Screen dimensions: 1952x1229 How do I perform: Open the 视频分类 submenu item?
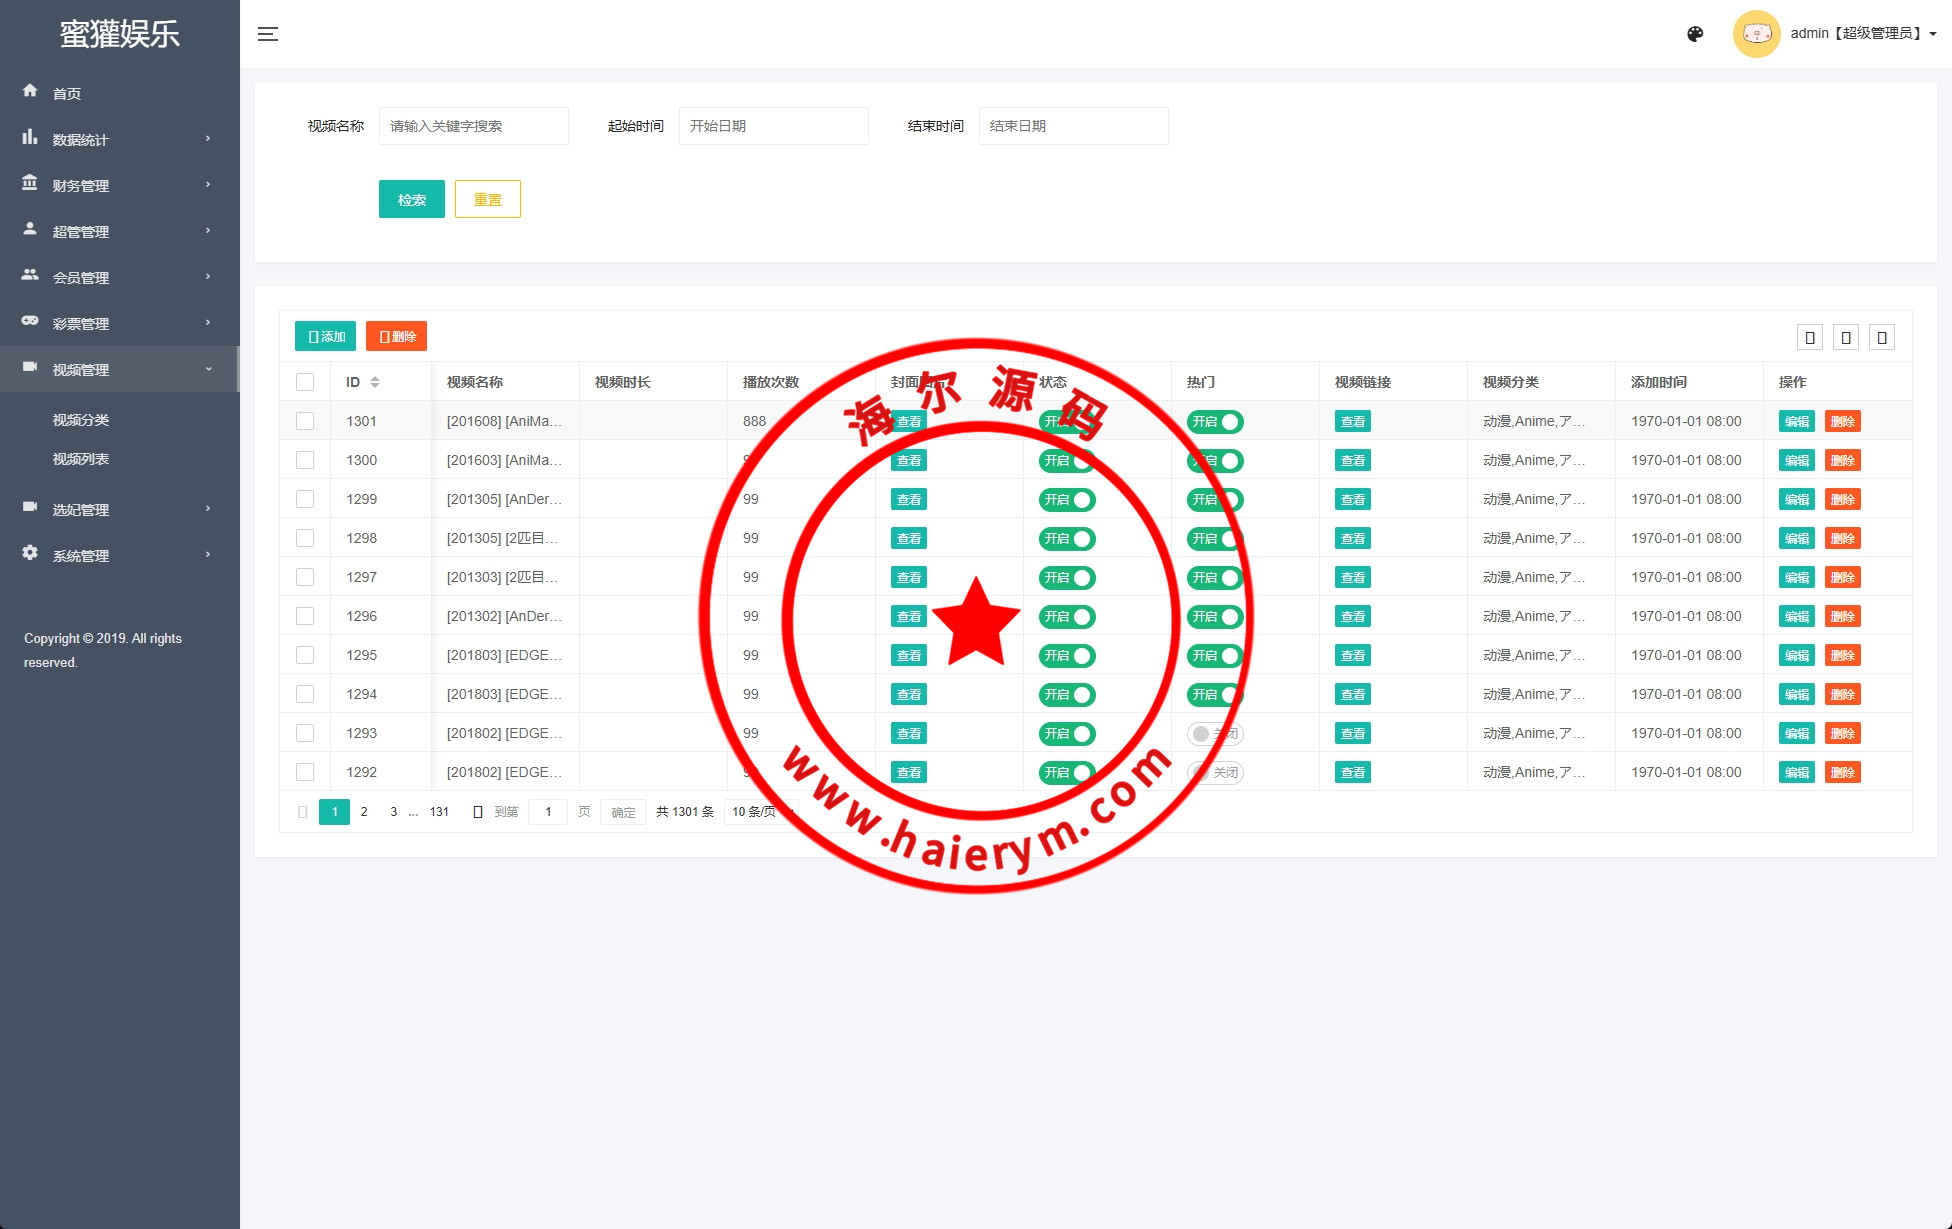coord(81,420)
